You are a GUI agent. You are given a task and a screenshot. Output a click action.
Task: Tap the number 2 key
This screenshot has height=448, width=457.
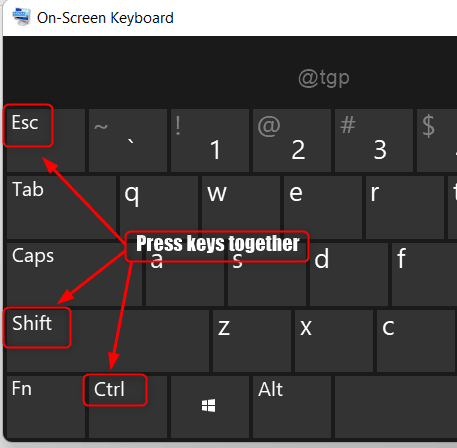pyautogui.click(x=292, y=140)
